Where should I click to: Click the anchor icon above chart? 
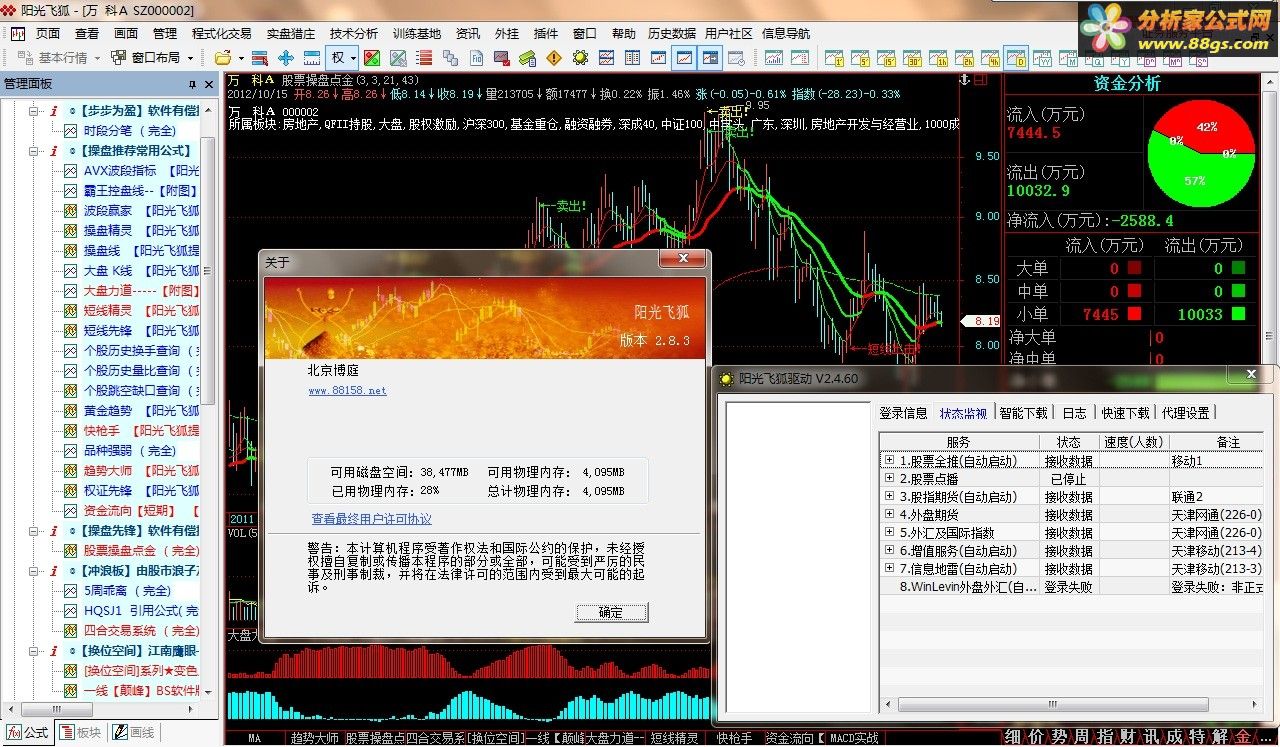(x=964, y=80)
